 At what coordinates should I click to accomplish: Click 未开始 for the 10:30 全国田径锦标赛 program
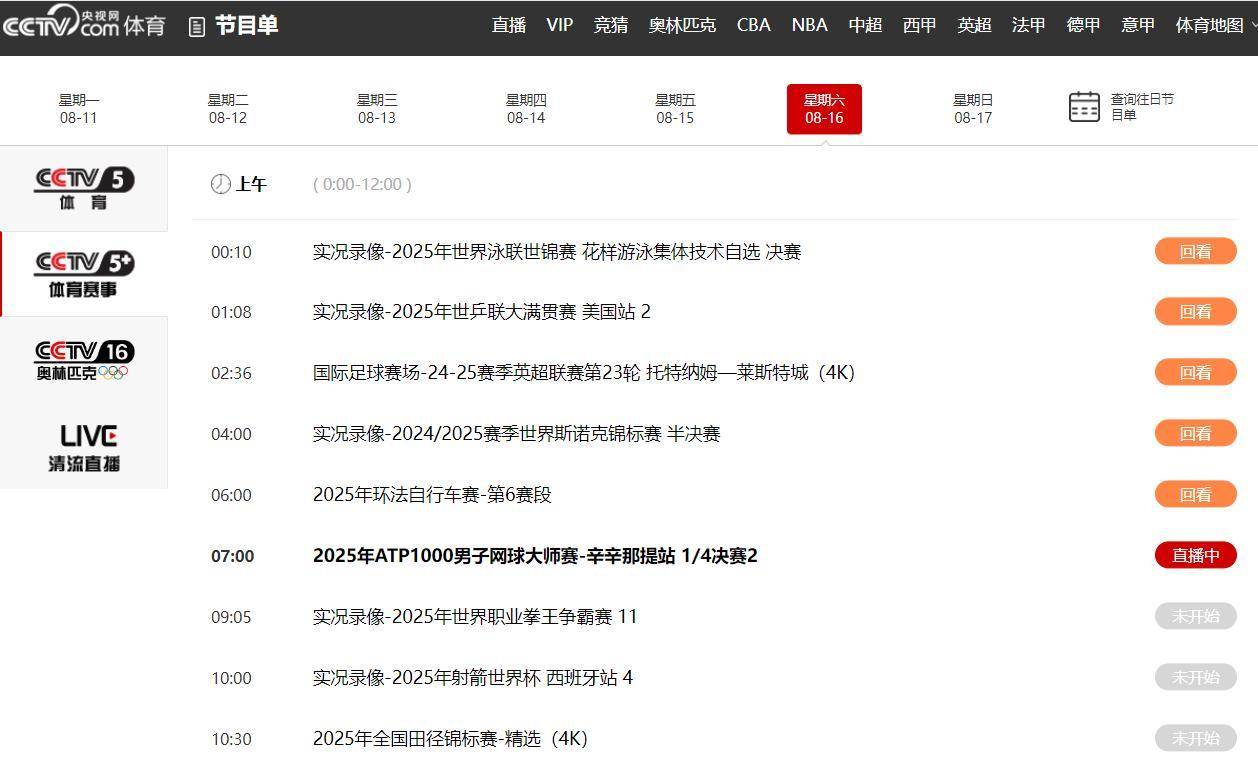(1196, 738)
